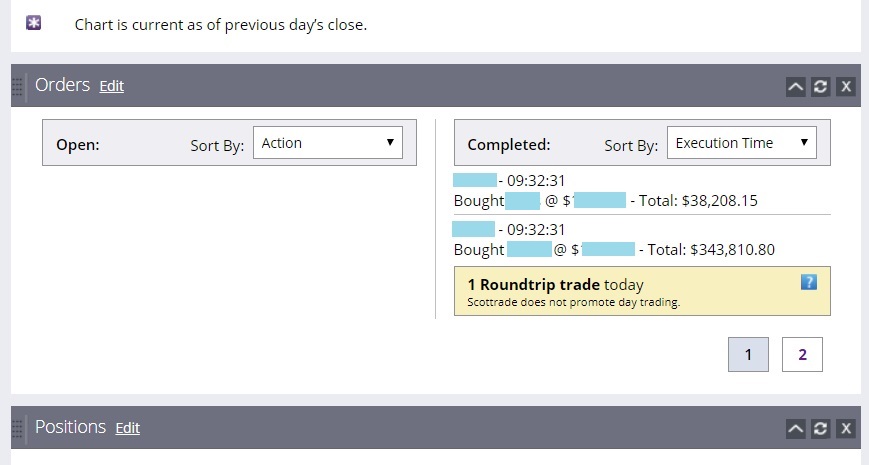Viewport: 869px width, 465px height.
Task: Collapse the Orders panel
Action: [x=796, y=87]
